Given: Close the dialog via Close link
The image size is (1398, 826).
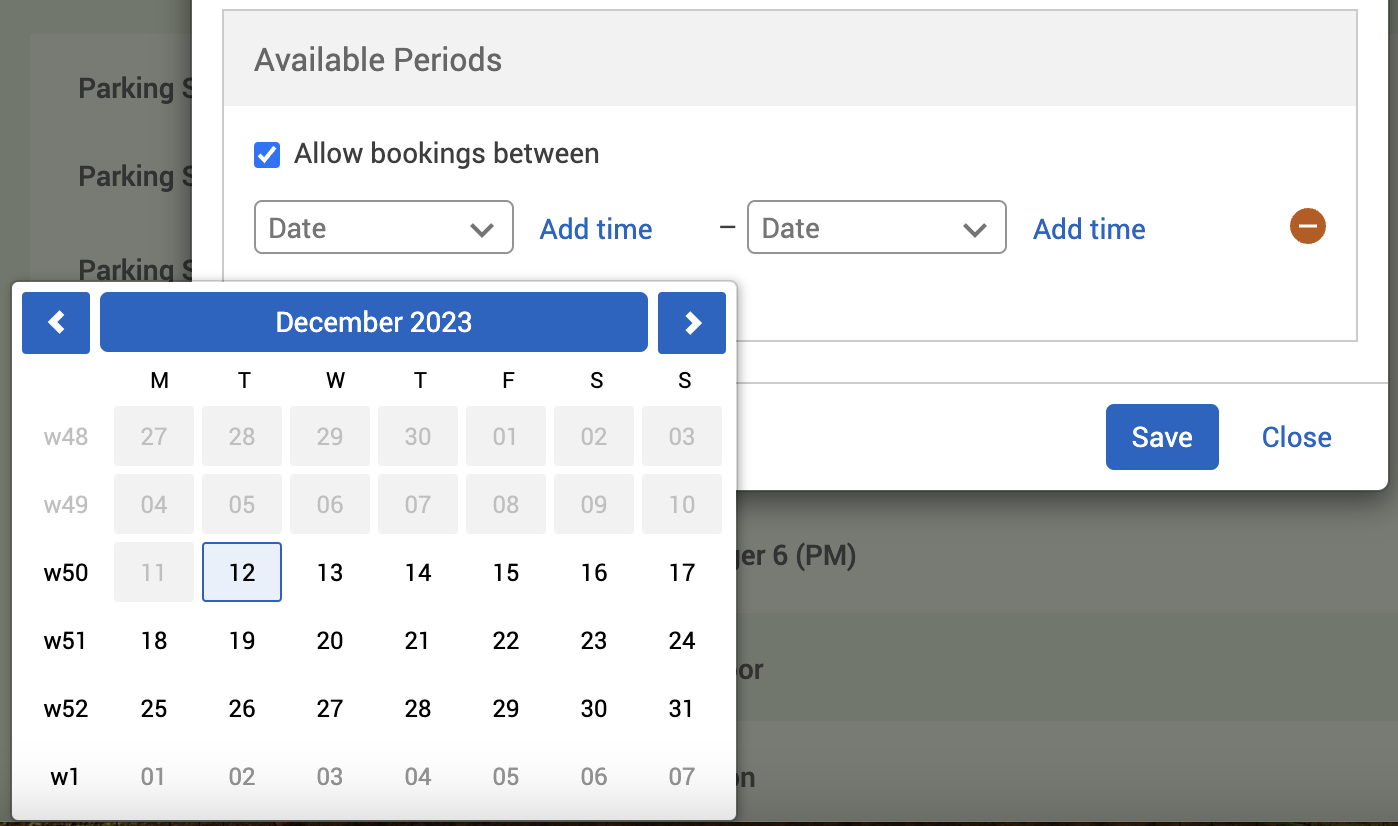Looking at the screenshot, I should pyautogui.click(x=1296, y=437).
